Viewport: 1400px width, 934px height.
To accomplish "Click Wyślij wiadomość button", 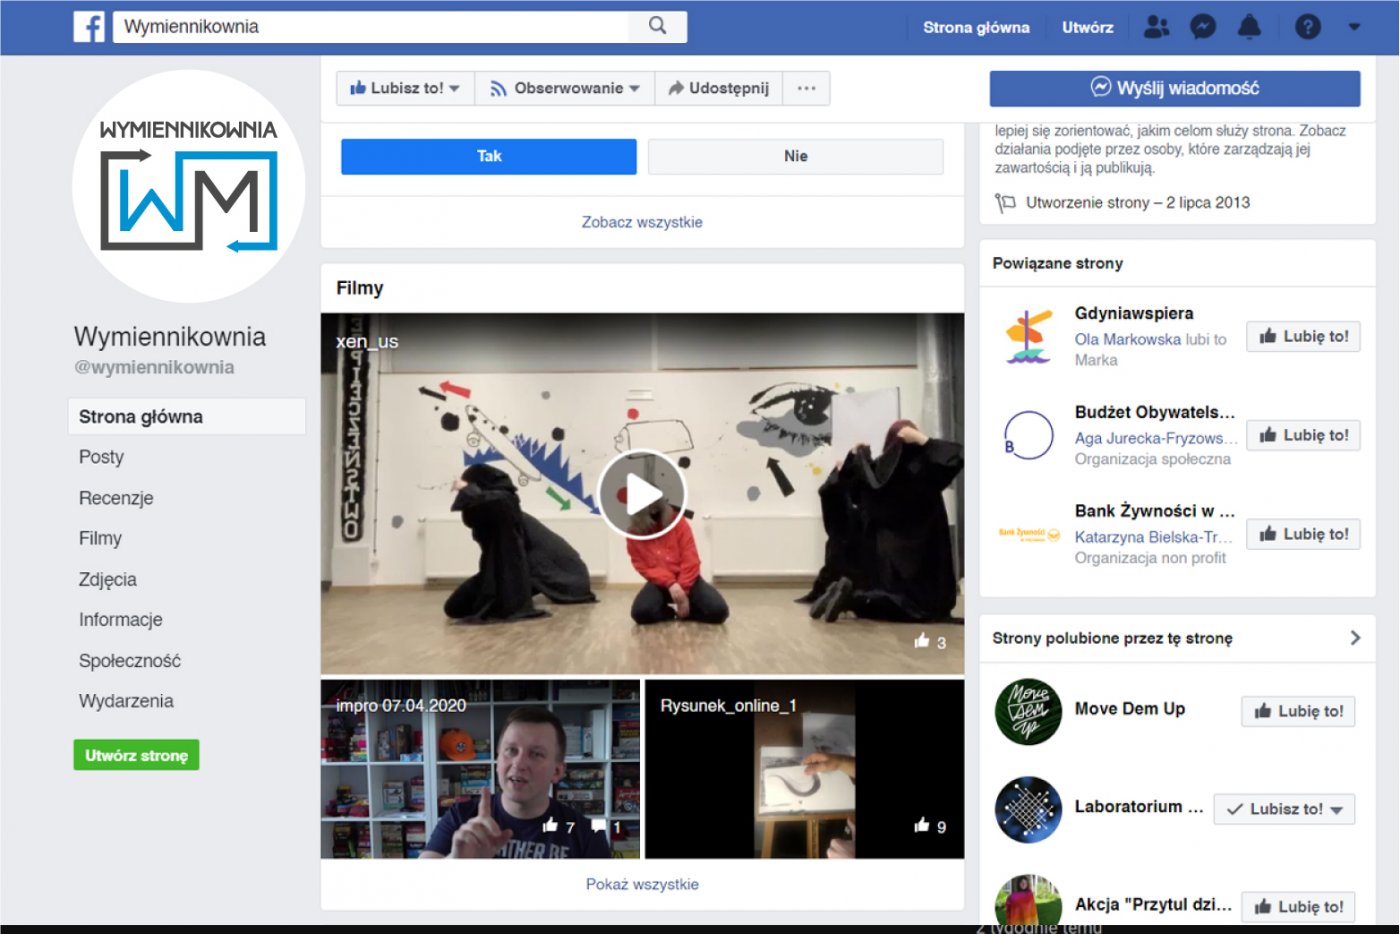I will pyautogui.click(x=1175, y=88).
